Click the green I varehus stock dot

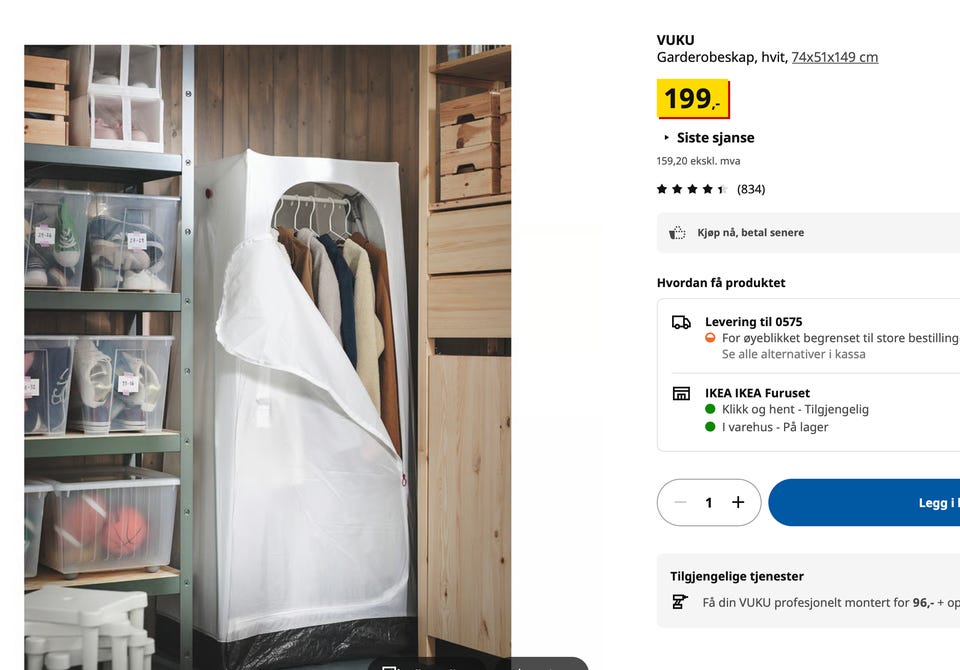pyautogui.click(x=710, y=427)
